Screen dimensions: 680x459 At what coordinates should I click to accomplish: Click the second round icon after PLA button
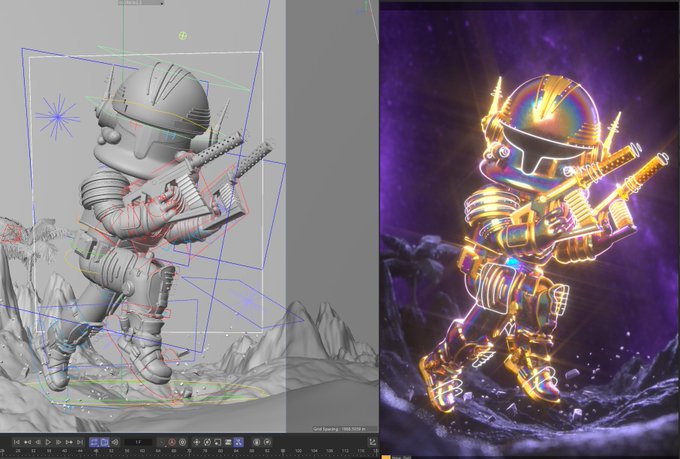tap(268, 442)
